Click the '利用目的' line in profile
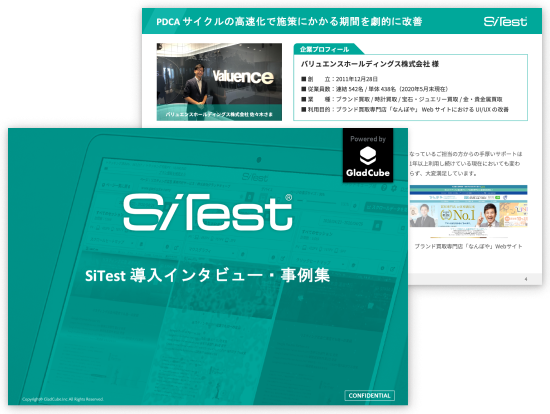 405,109
